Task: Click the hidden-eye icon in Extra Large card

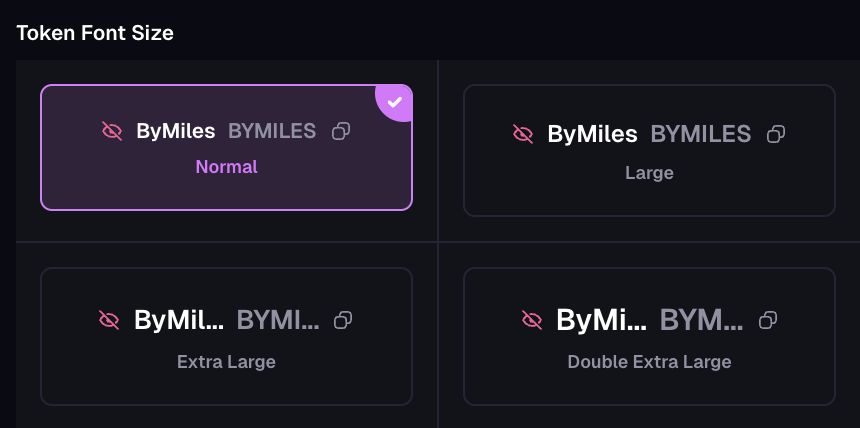Action: [109, 319]
